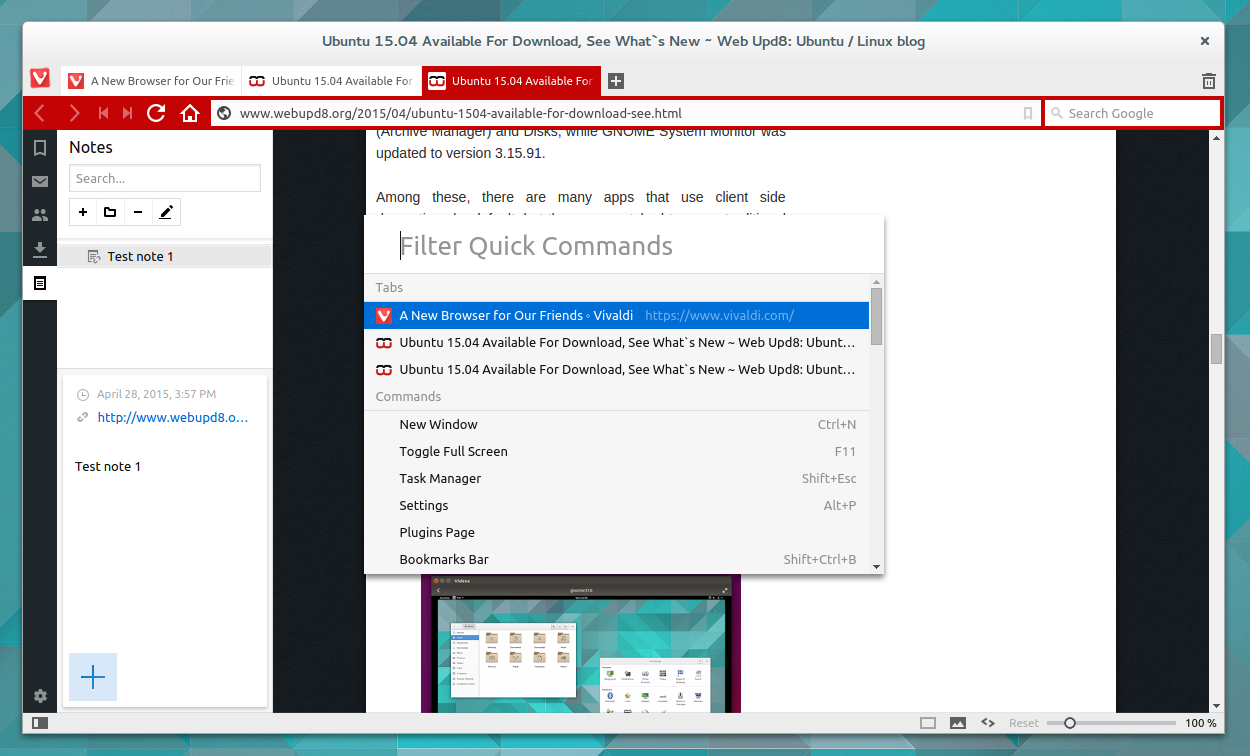This screenshot has width=1250, height=756.
Task: Choose Plugins Page command
Action: click(x=617, y=532)
